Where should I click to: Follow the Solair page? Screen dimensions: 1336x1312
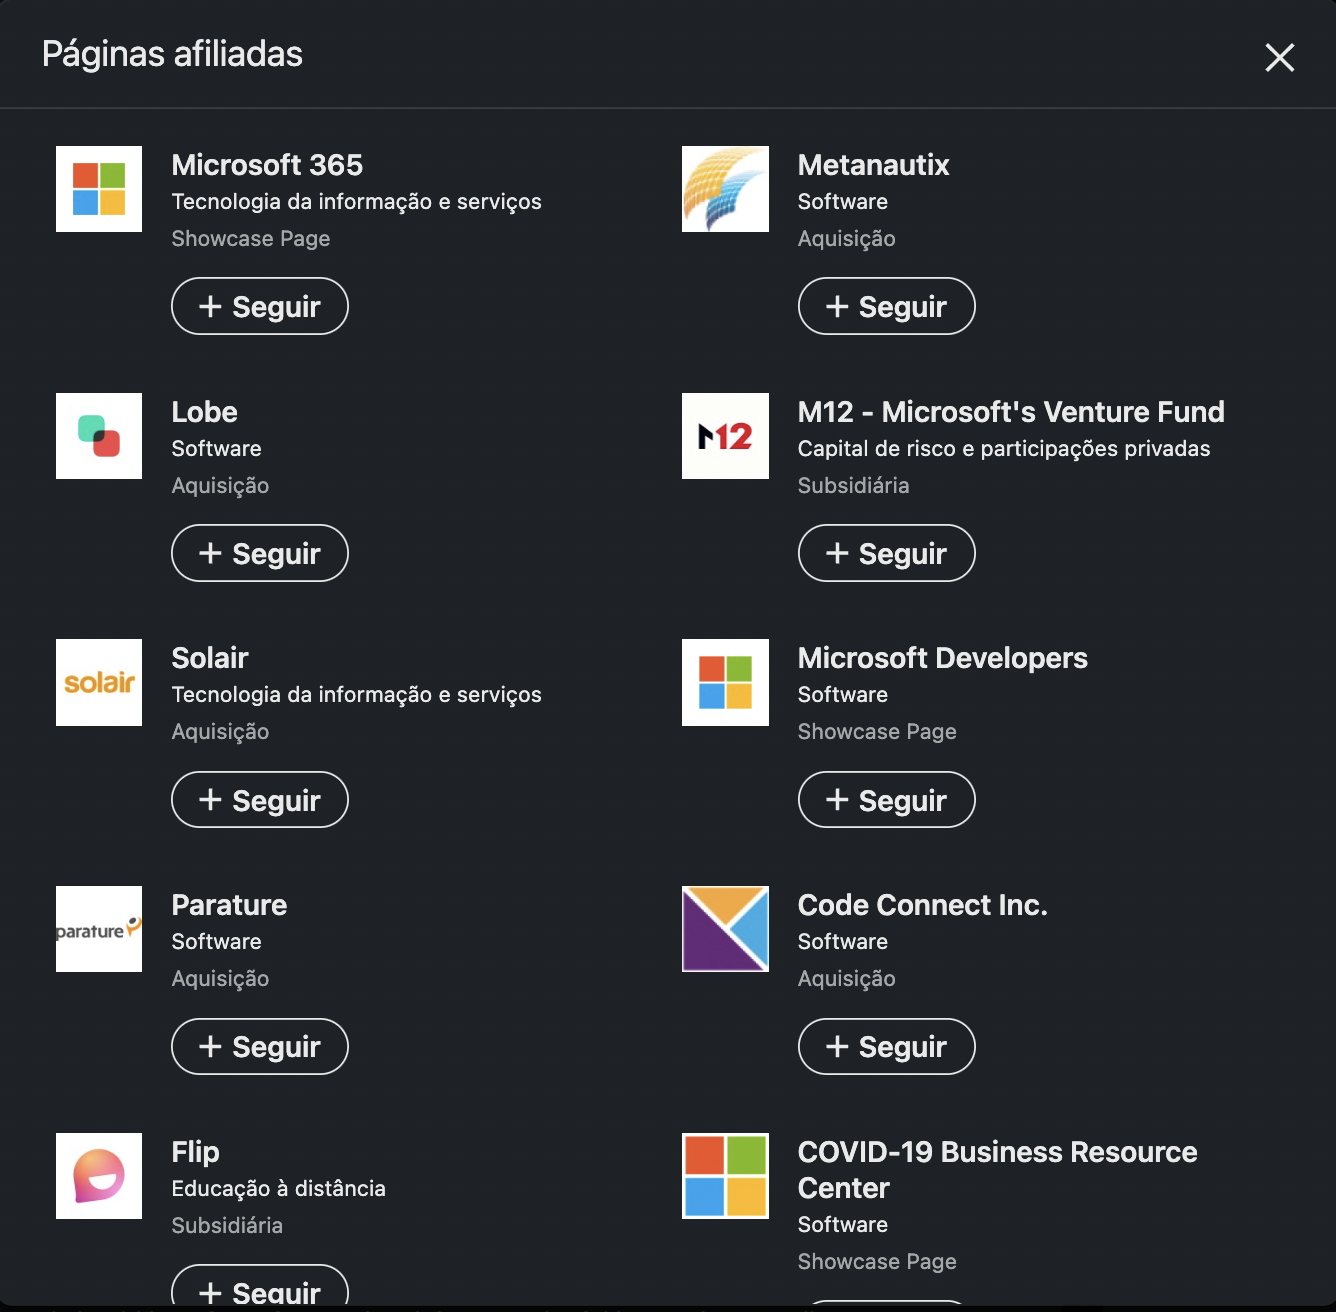(260, 800)
